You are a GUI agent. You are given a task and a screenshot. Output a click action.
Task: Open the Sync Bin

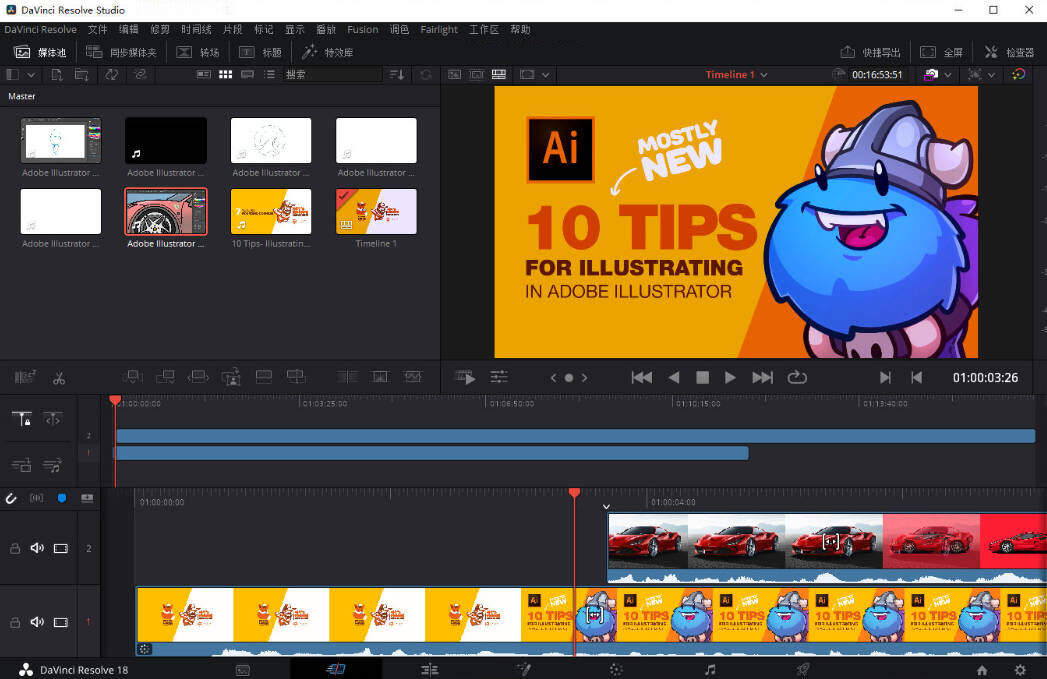point(123,52)
